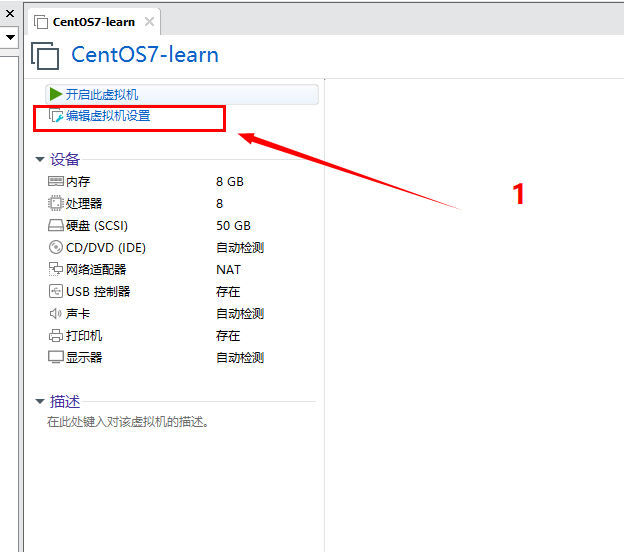This screenshot has width=624, height=552.
Task: Click the 50 GB disk value
Action: (x=233, y=226)
